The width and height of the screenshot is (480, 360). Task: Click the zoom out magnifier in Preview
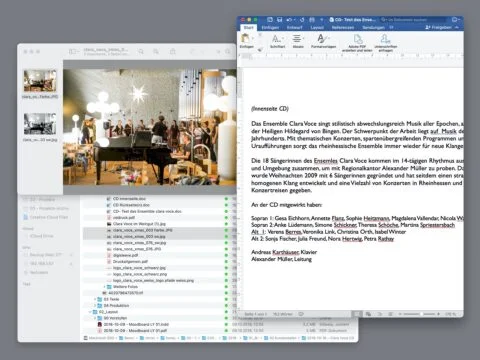tap(141, 52)
